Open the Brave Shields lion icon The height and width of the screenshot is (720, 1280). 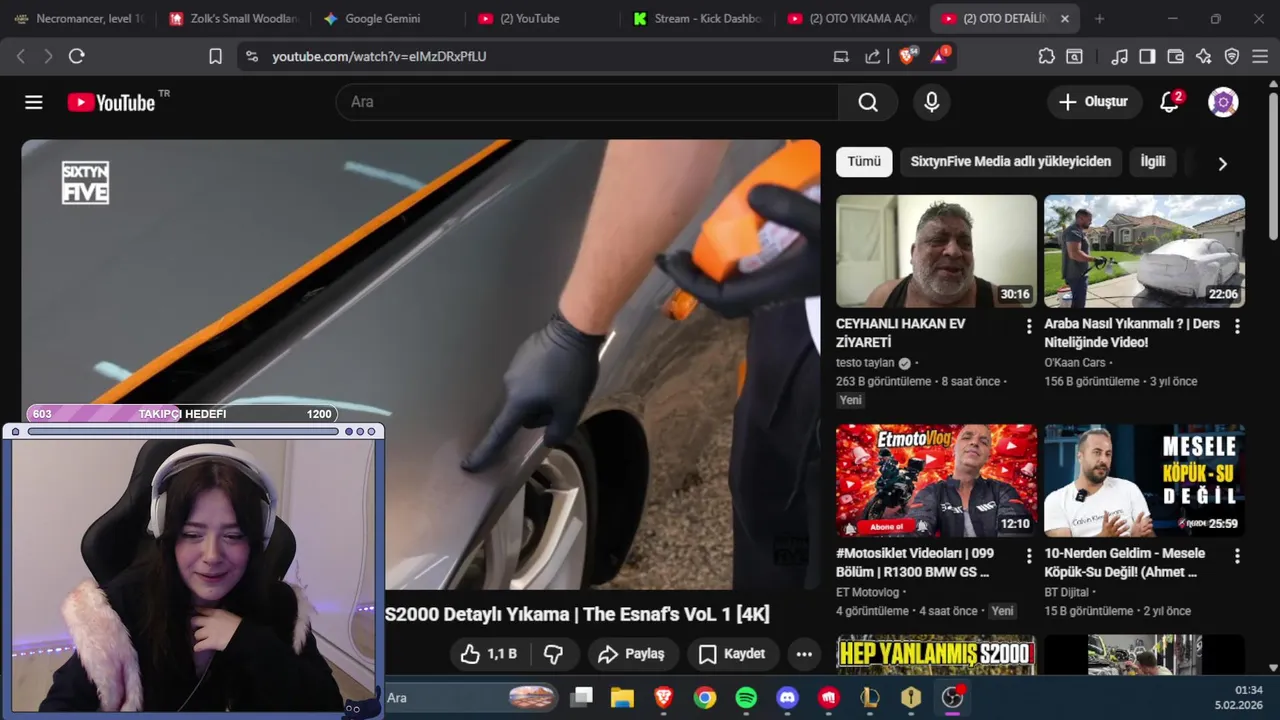tap(908, 56)
